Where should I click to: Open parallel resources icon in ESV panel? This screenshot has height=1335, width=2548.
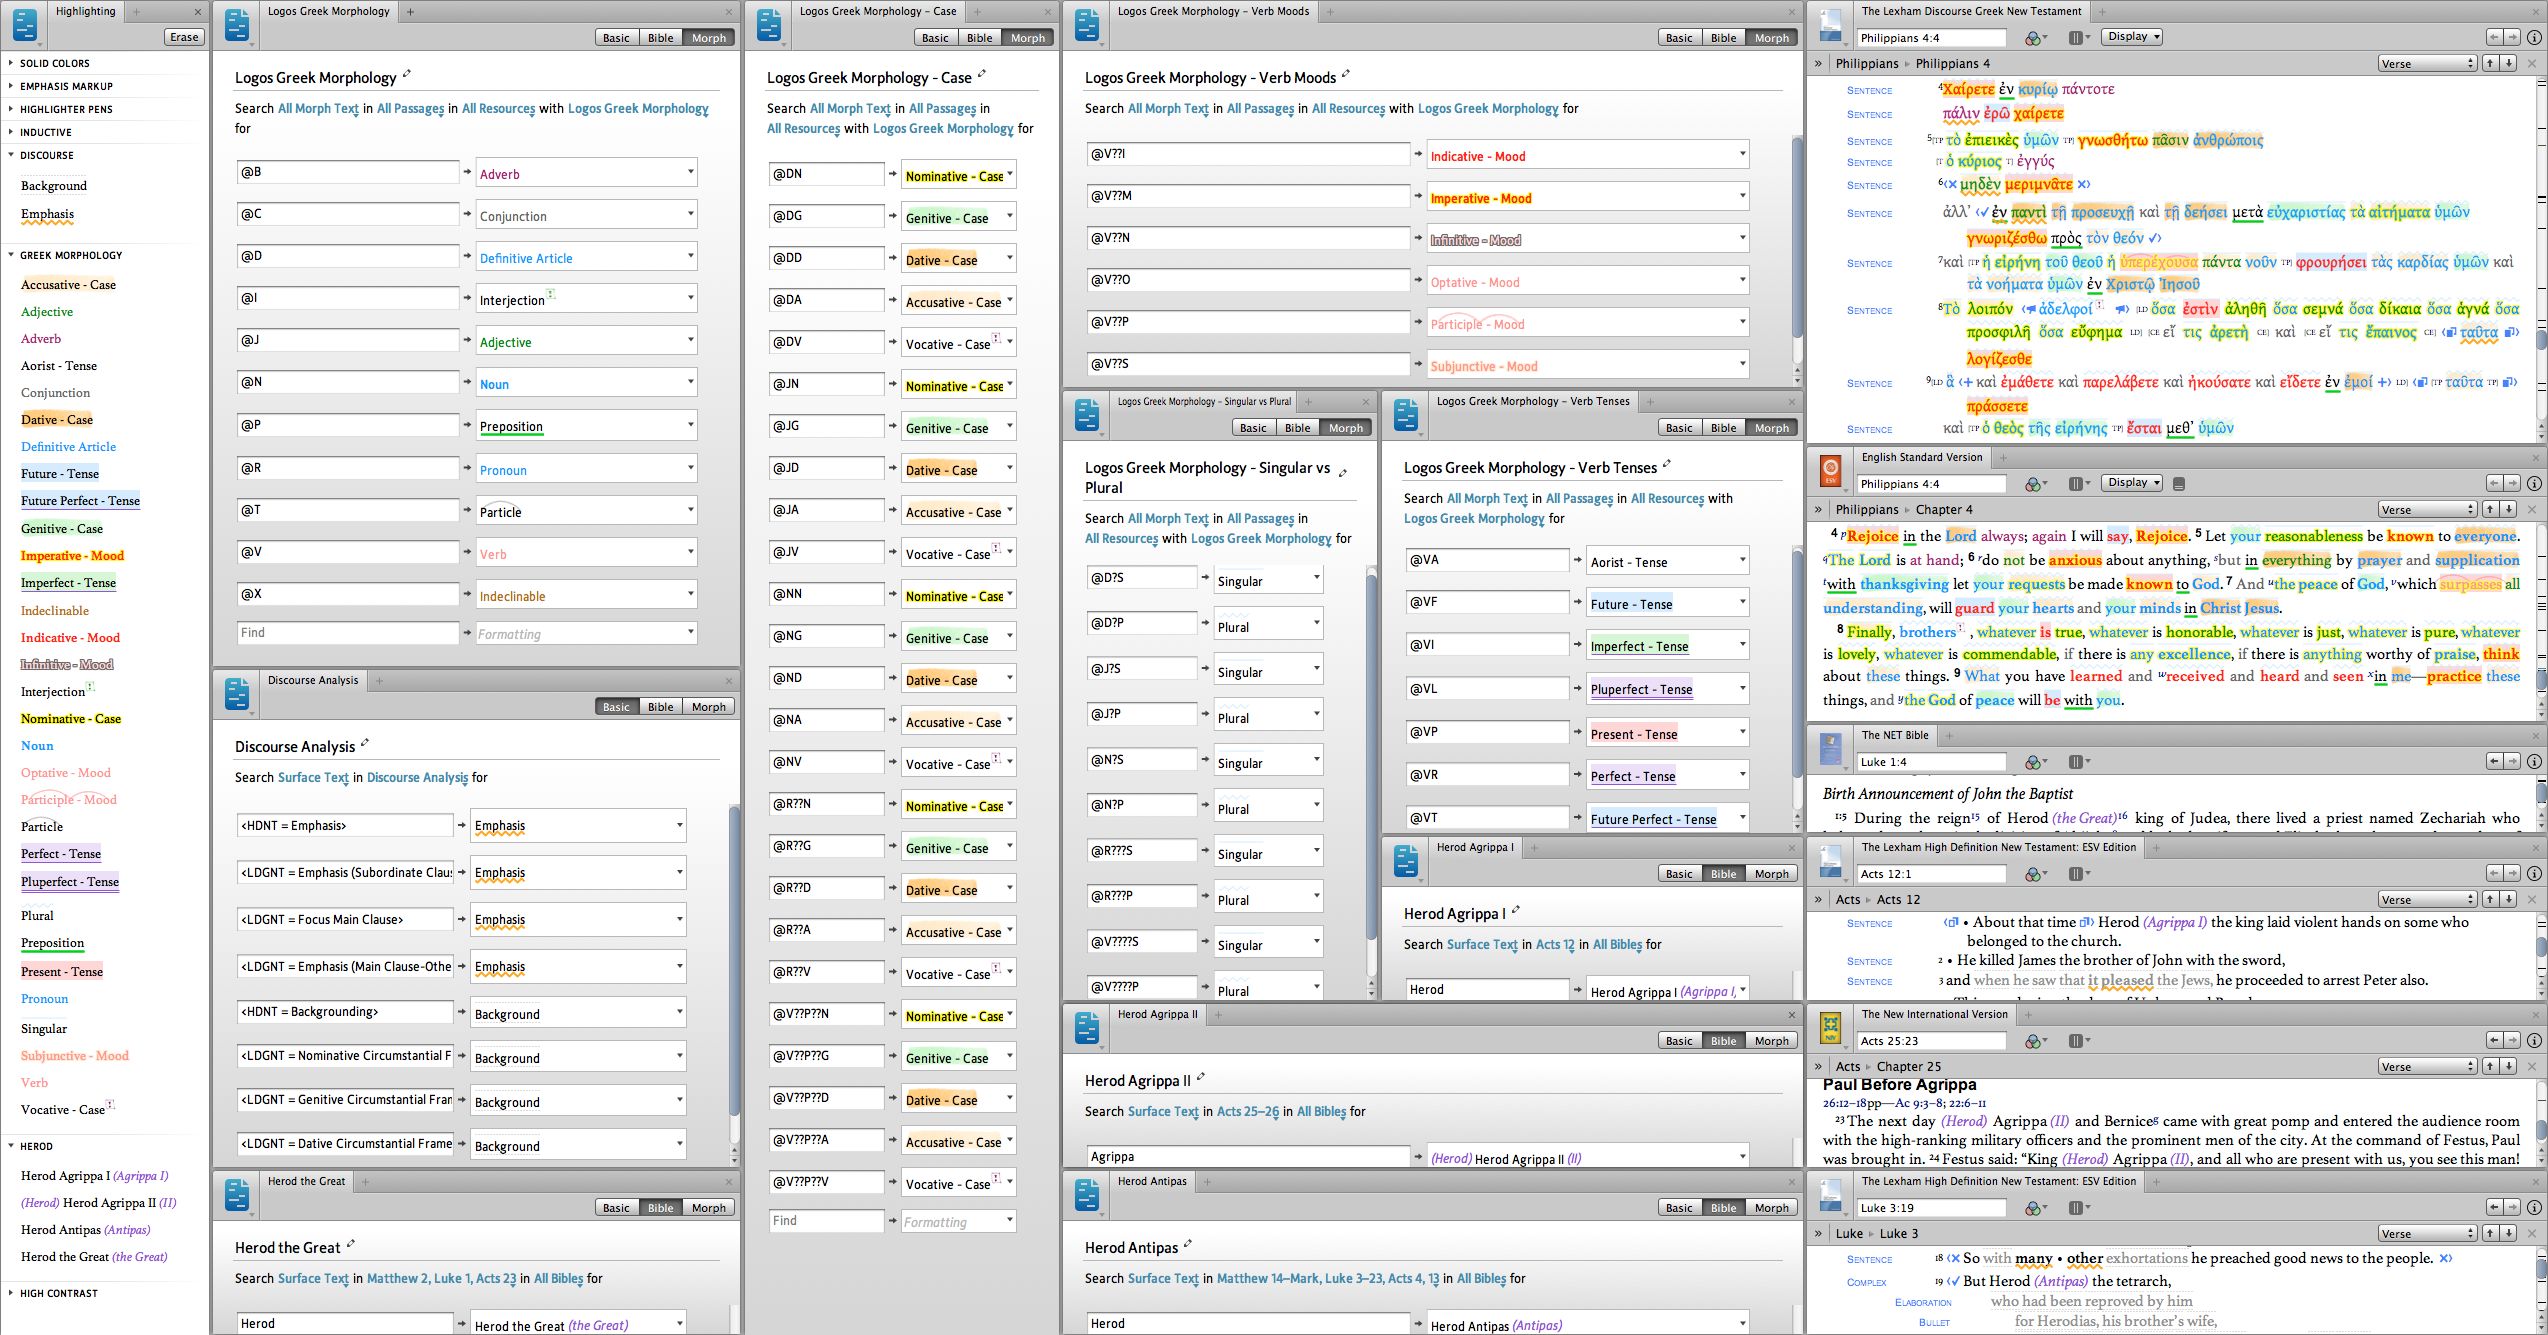point(2079,483)
